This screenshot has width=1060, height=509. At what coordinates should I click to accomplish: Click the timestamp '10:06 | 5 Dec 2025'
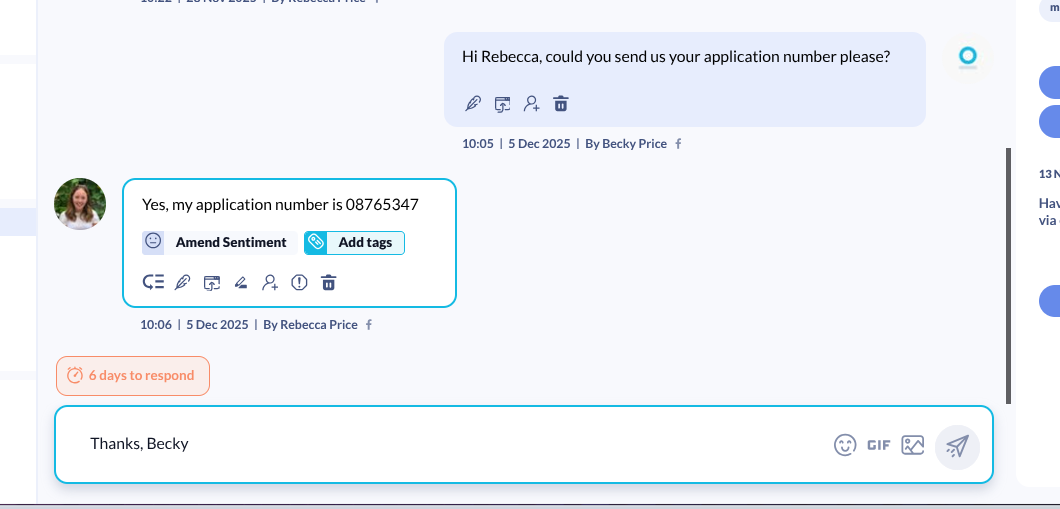(194, 325)
